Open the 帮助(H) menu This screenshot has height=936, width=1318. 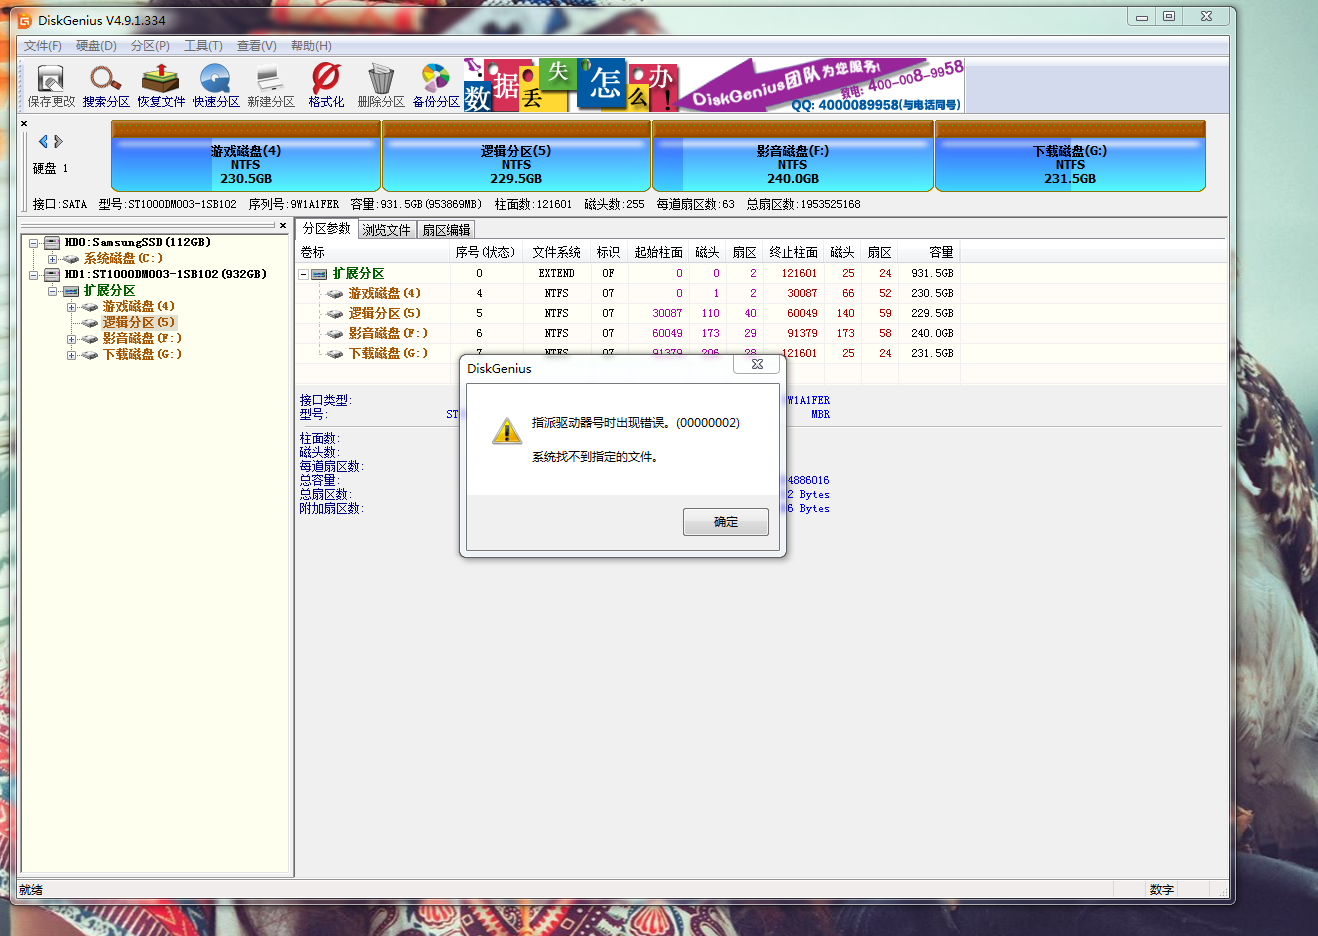[311, 46]
